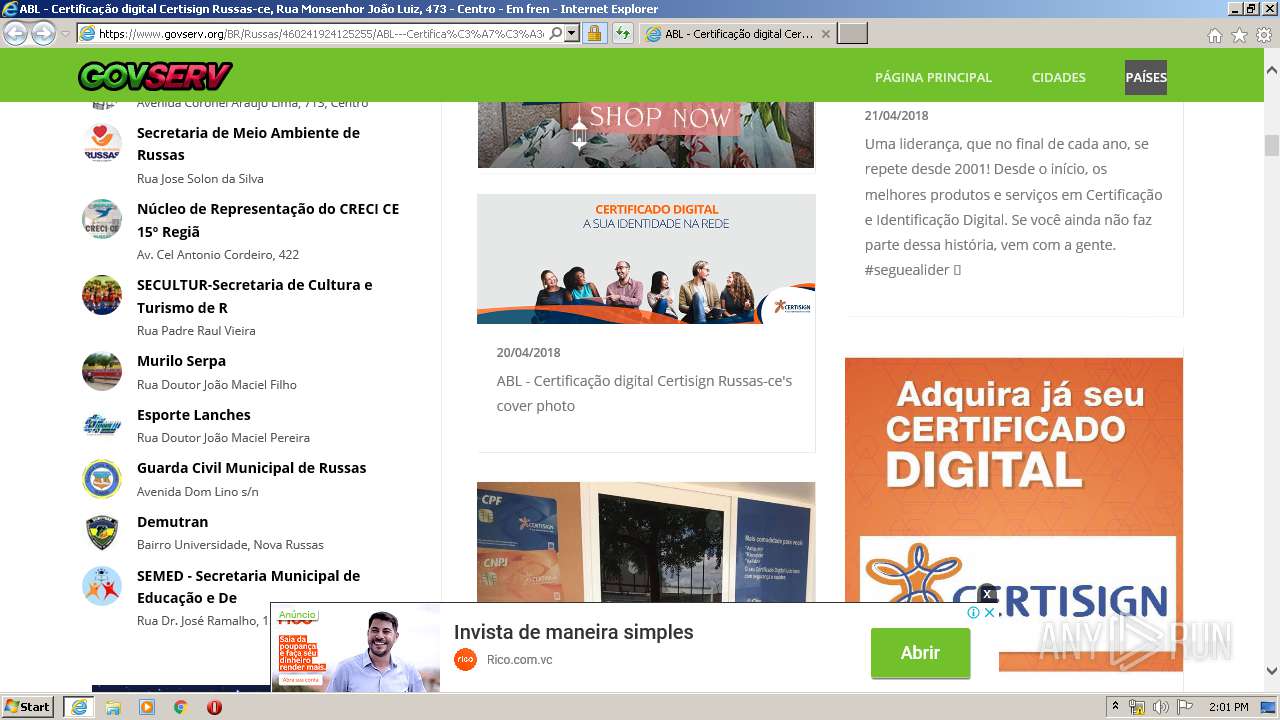Image resolution: width=1280 pixels, height=720 pixels.
Task: Open the Favorites star icon
Action: [1239, 35]
